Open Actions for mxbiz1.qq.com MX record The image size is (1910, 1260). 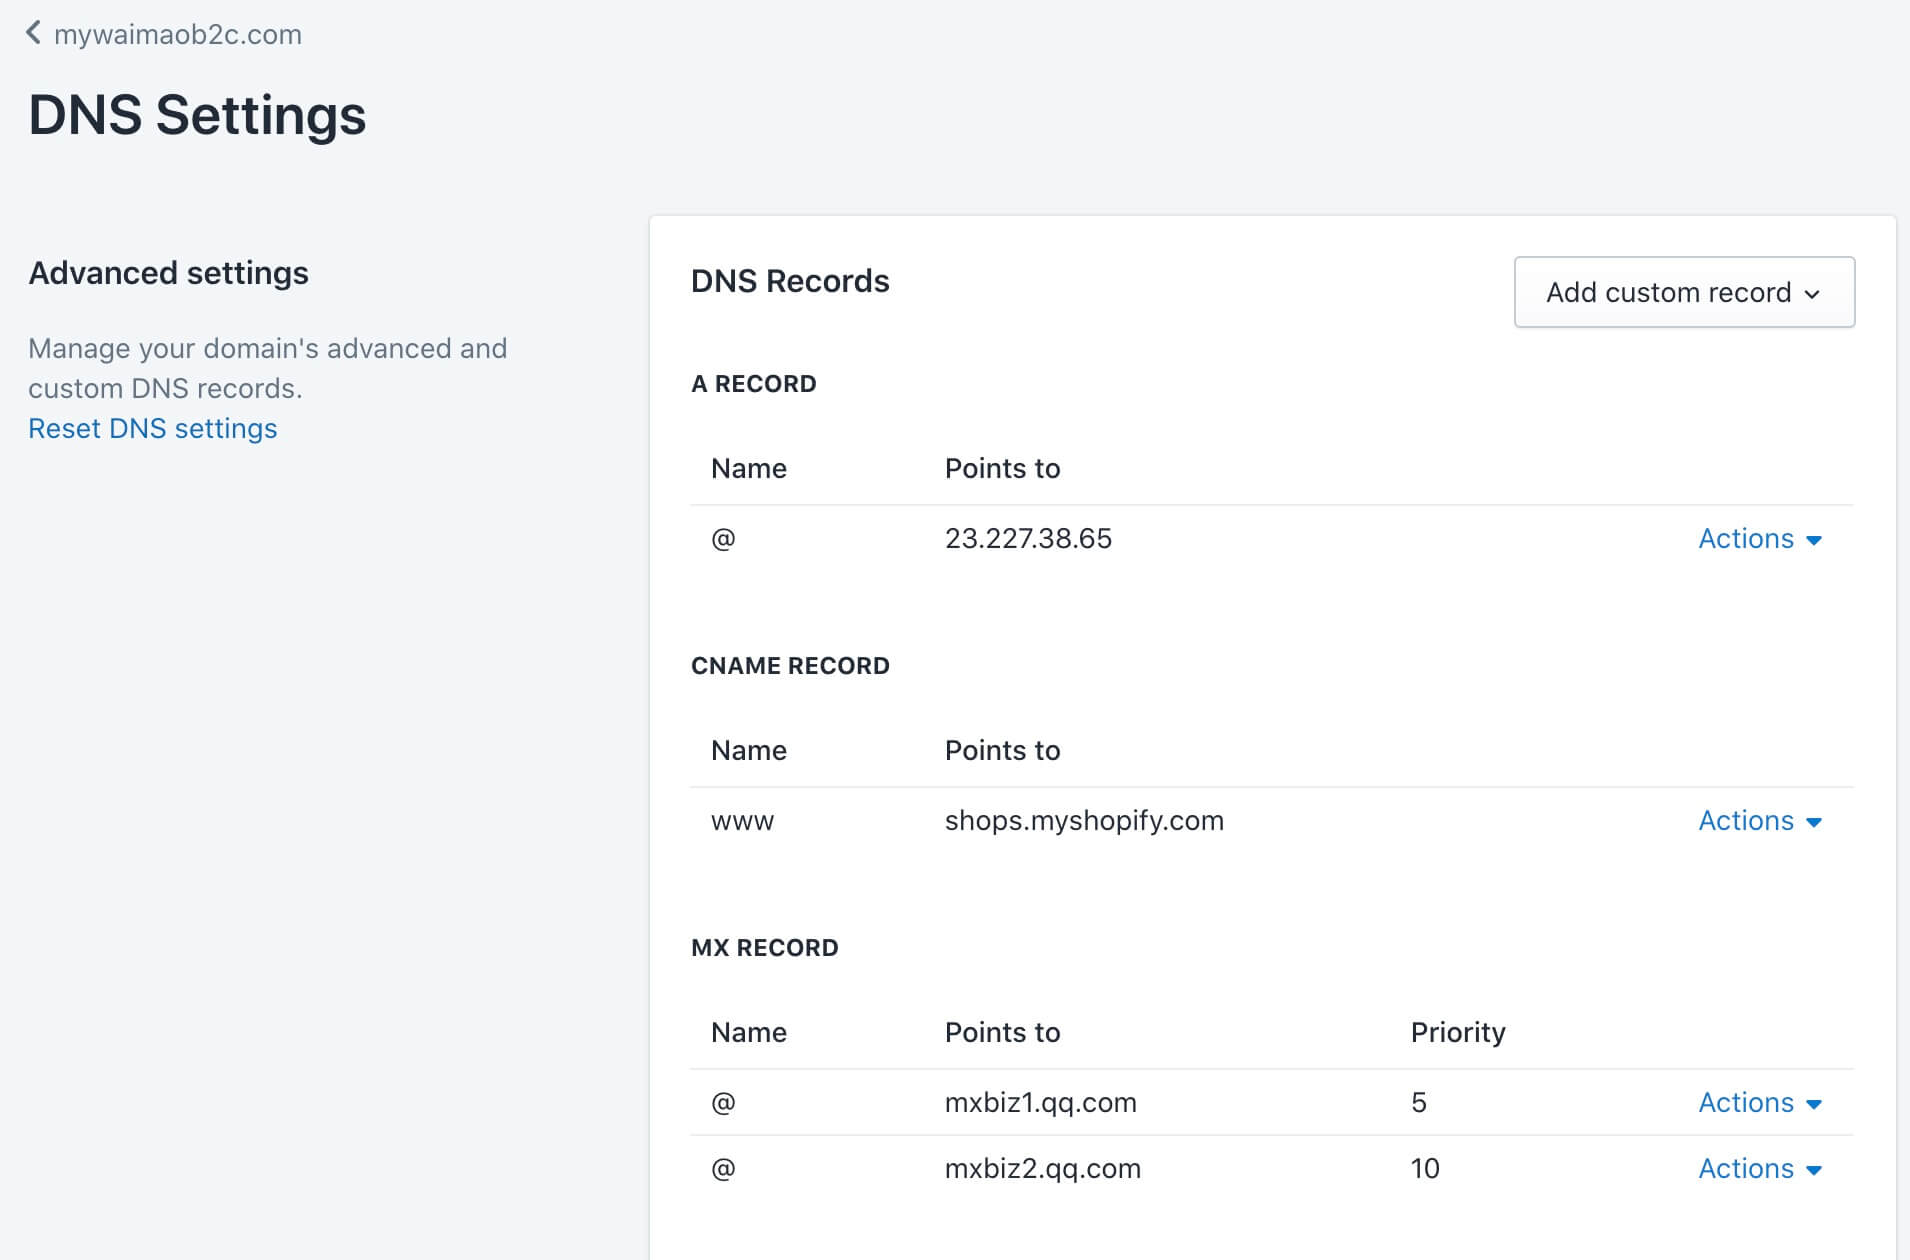click(x=1760, y=1102)
